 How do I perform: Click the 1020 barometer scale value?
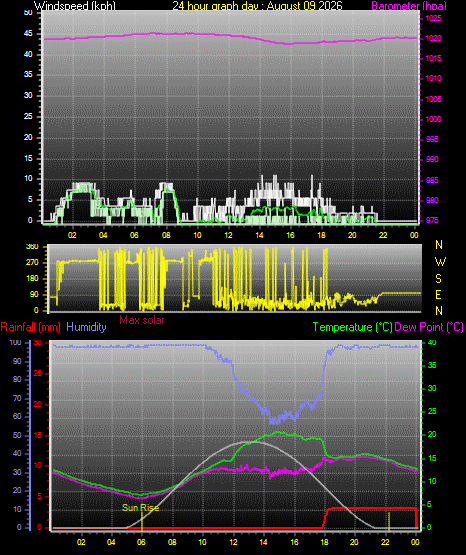coord(433,38)
